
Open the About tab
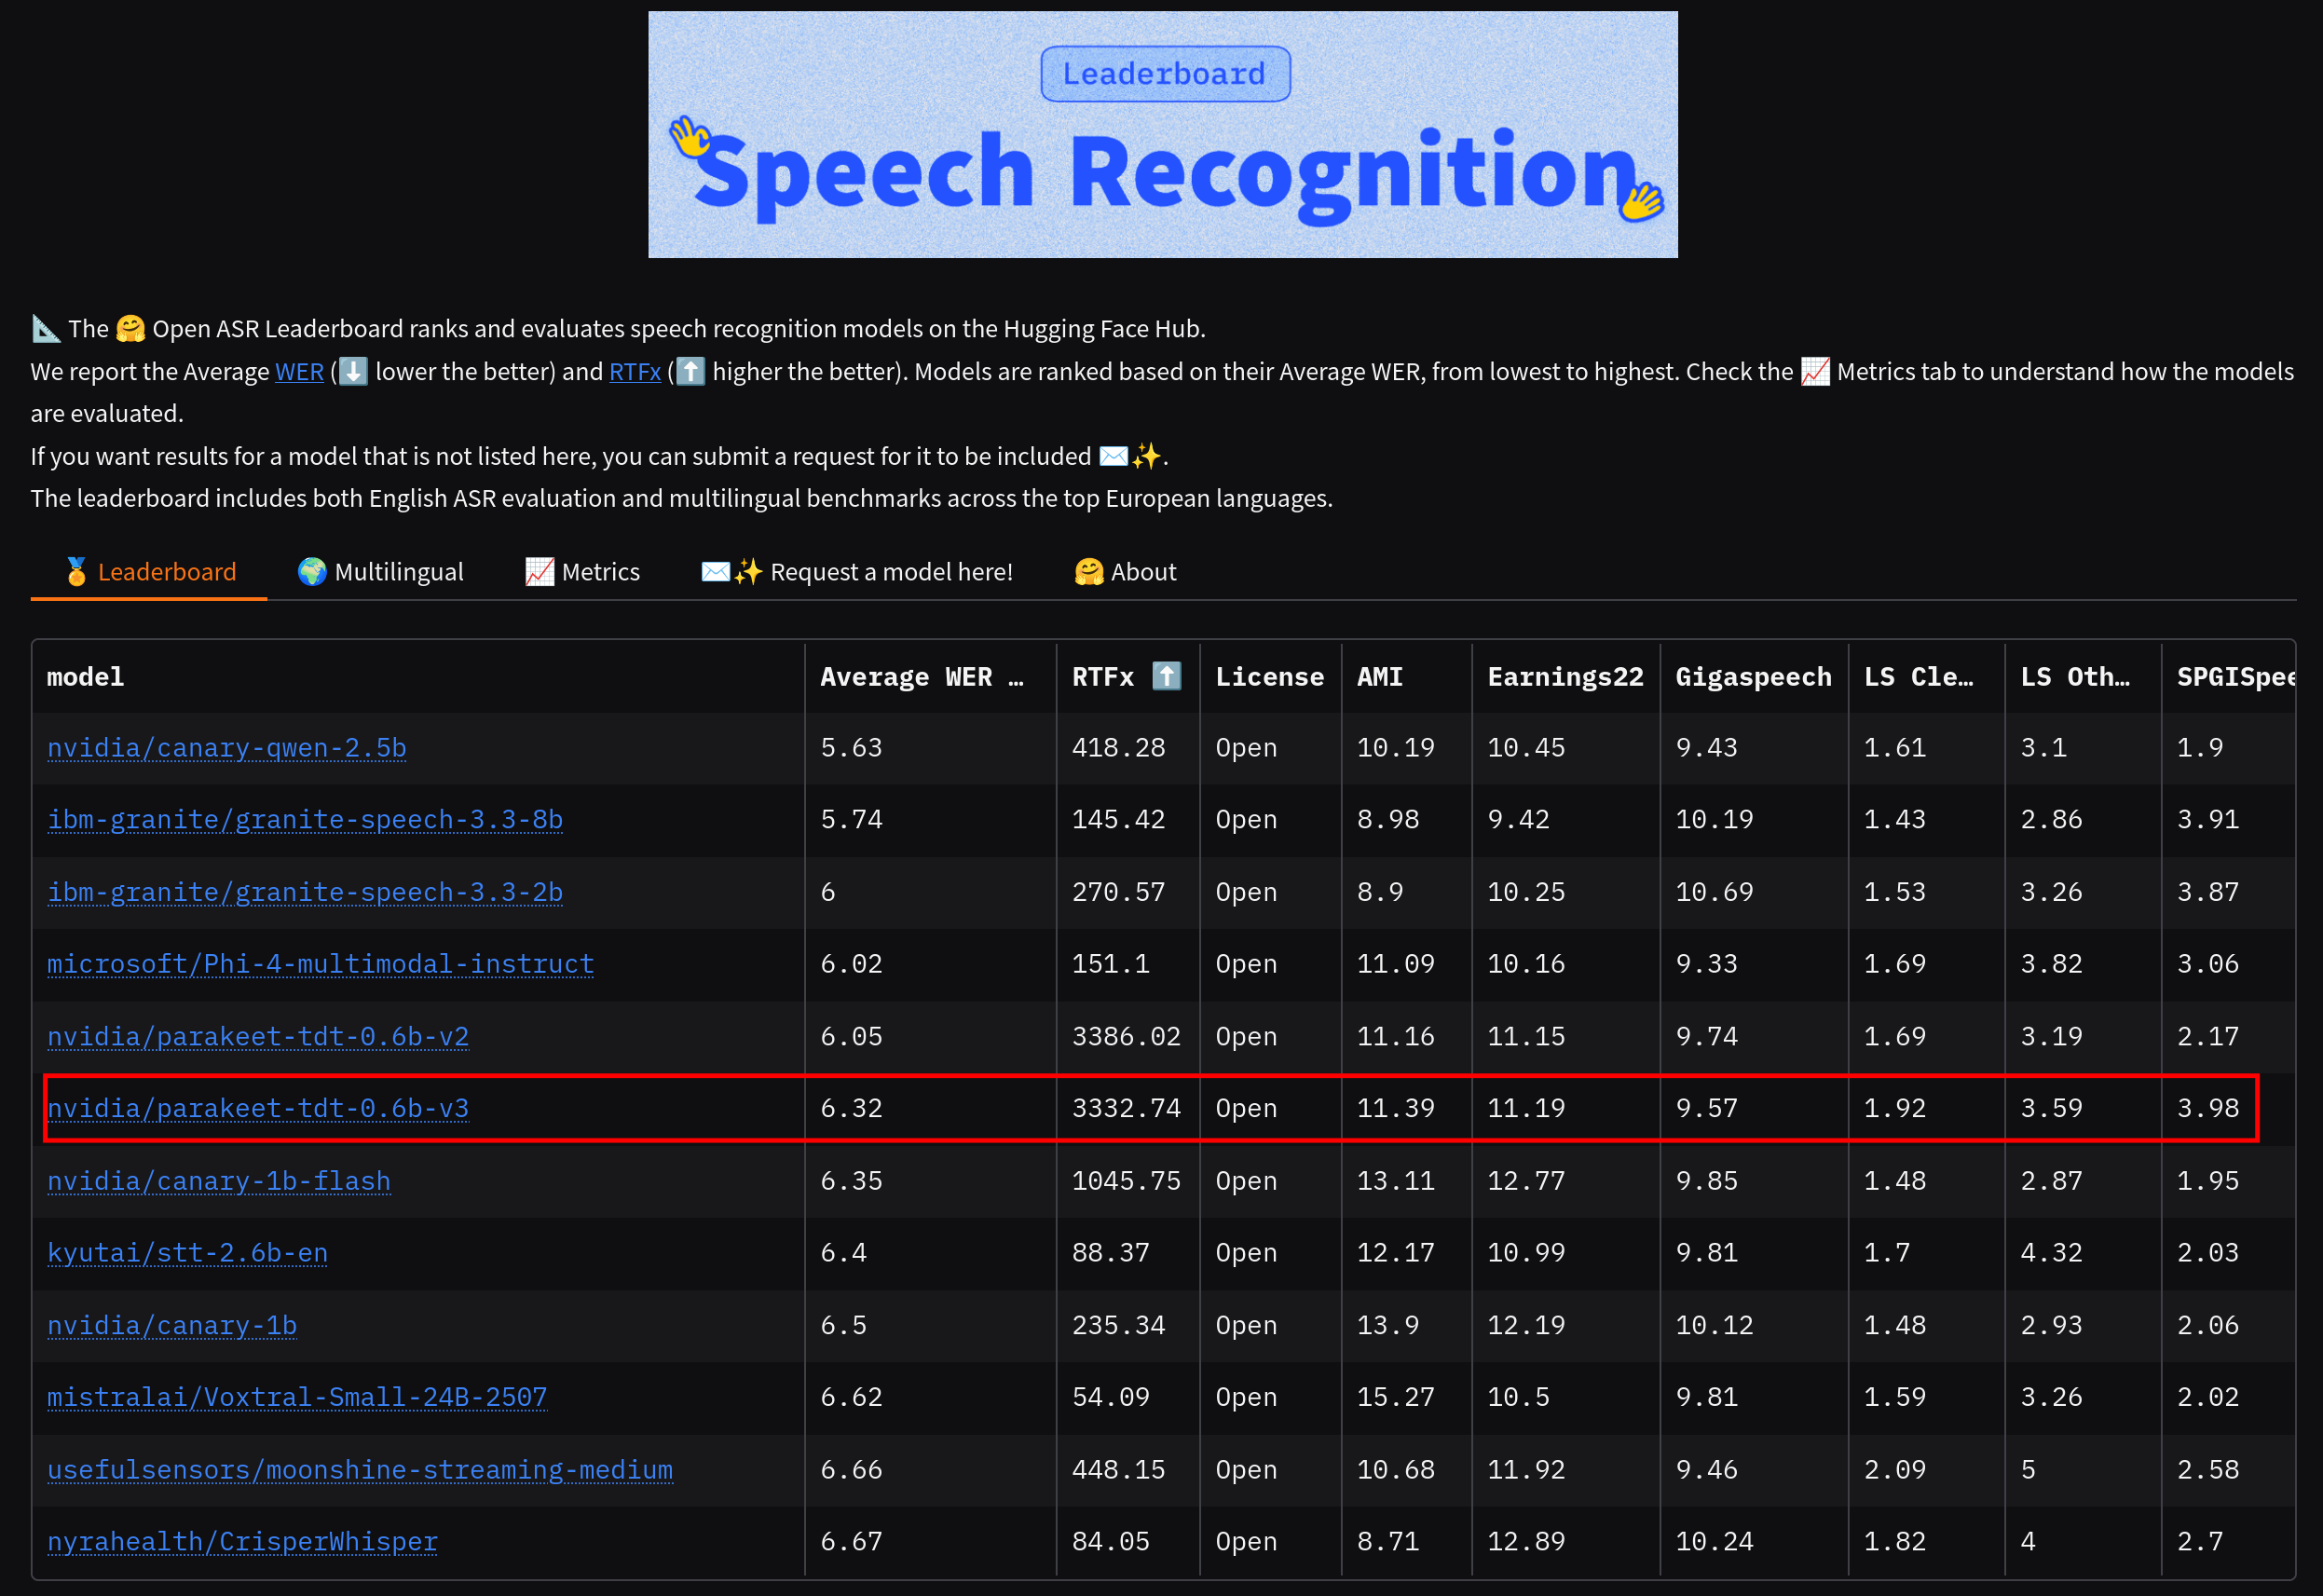(1125, 572)
